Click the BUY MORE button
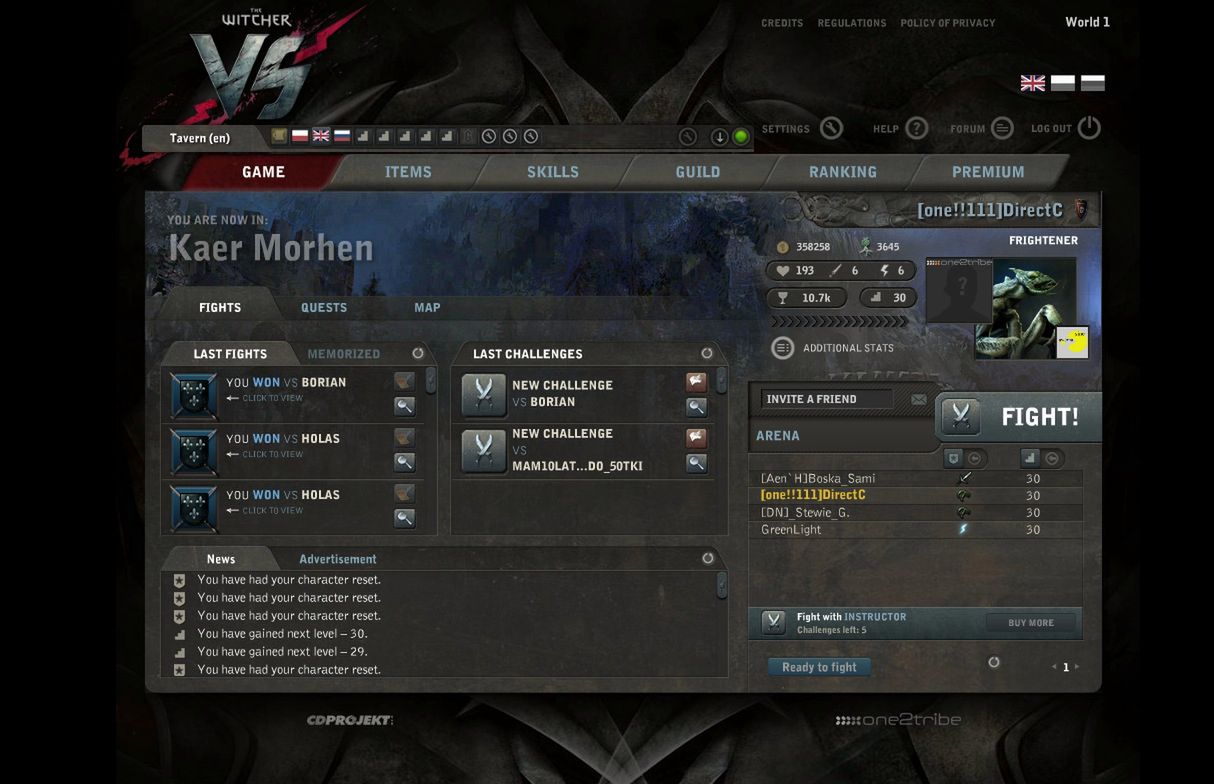 click(x=1031, y=622)
